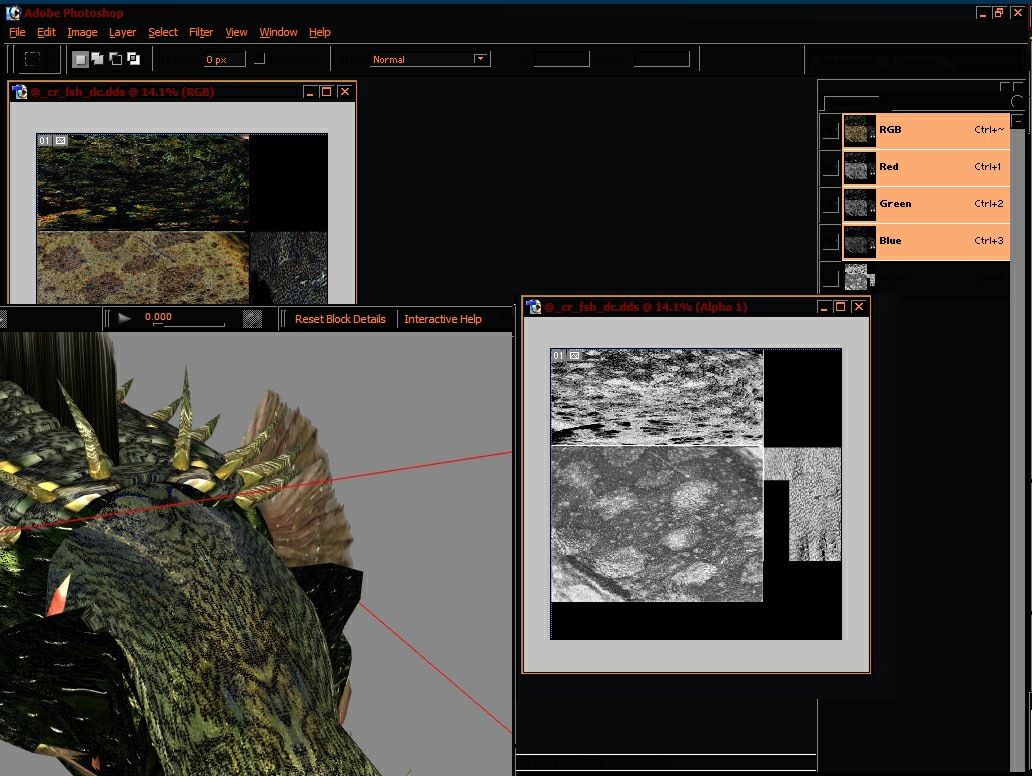Click document icon of the Alpha 1 window
Viewport: 1032px width, 776px height.
pos(533,307)
